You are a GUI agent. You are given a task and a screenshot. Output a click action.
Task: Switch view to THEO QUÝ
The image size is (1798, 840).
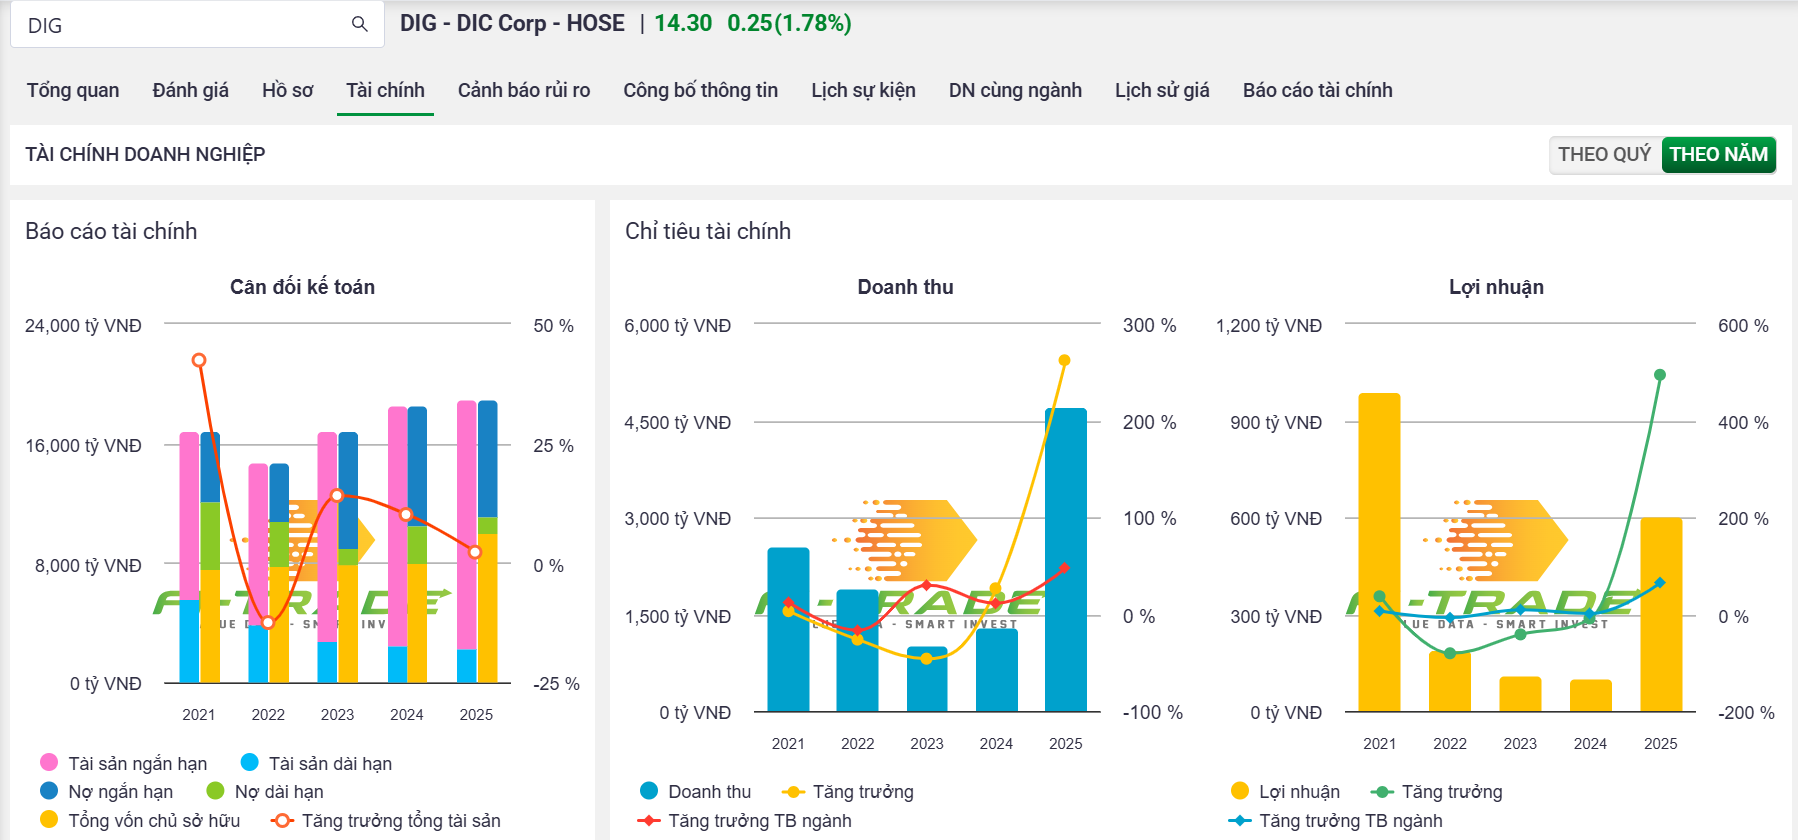pyautogui.click(x=1604, y=154)
